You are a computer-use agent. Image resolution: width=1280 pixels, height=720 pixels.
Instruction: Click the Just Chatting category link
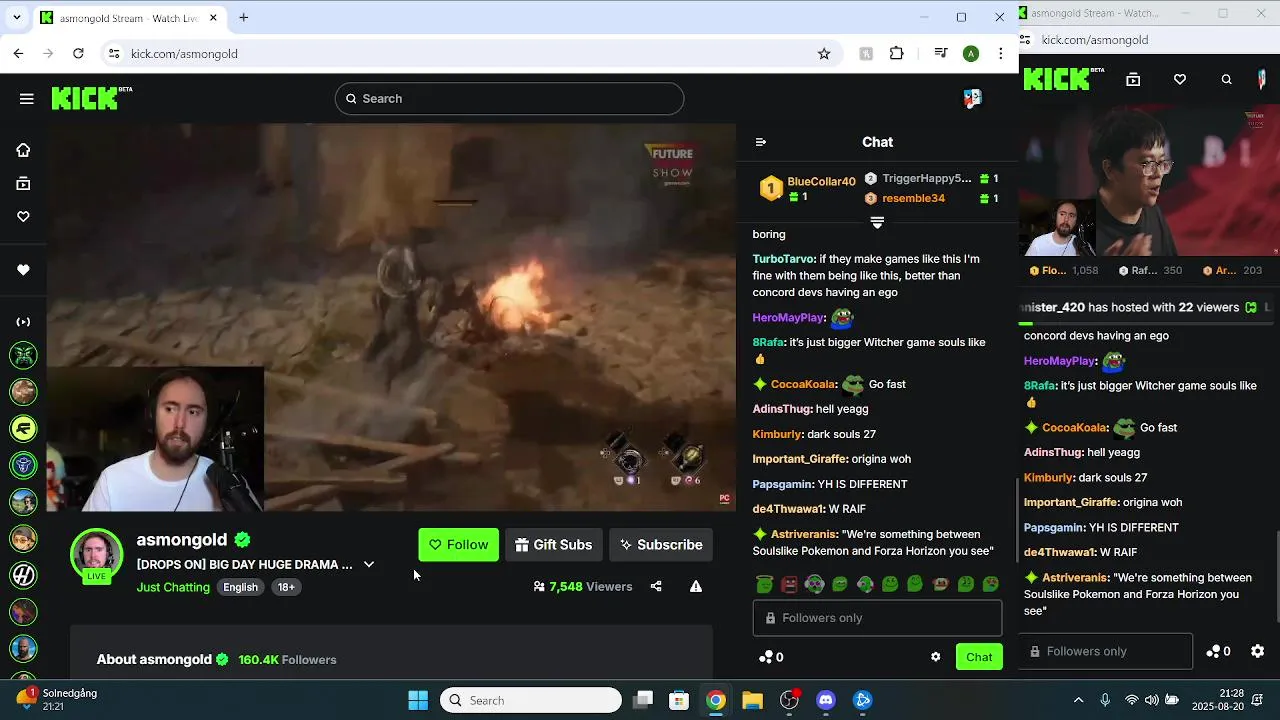click(173, 587)
